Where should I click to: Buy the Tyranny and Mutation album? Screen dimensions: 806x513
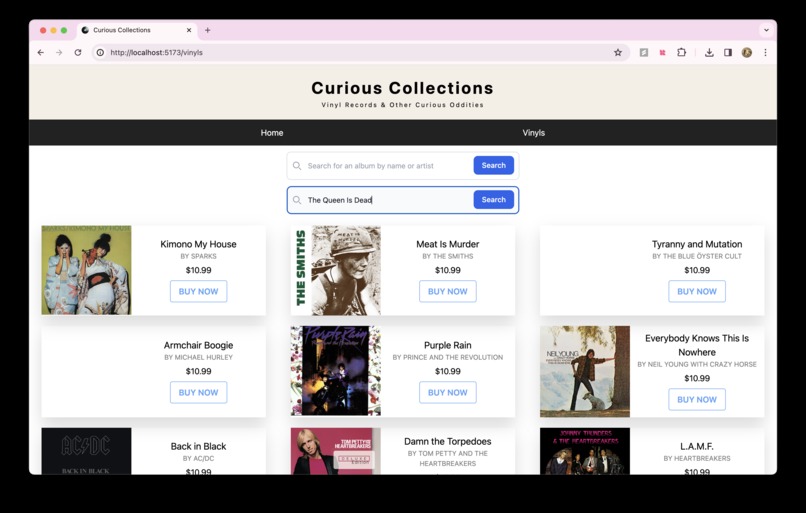coord(697,291)
